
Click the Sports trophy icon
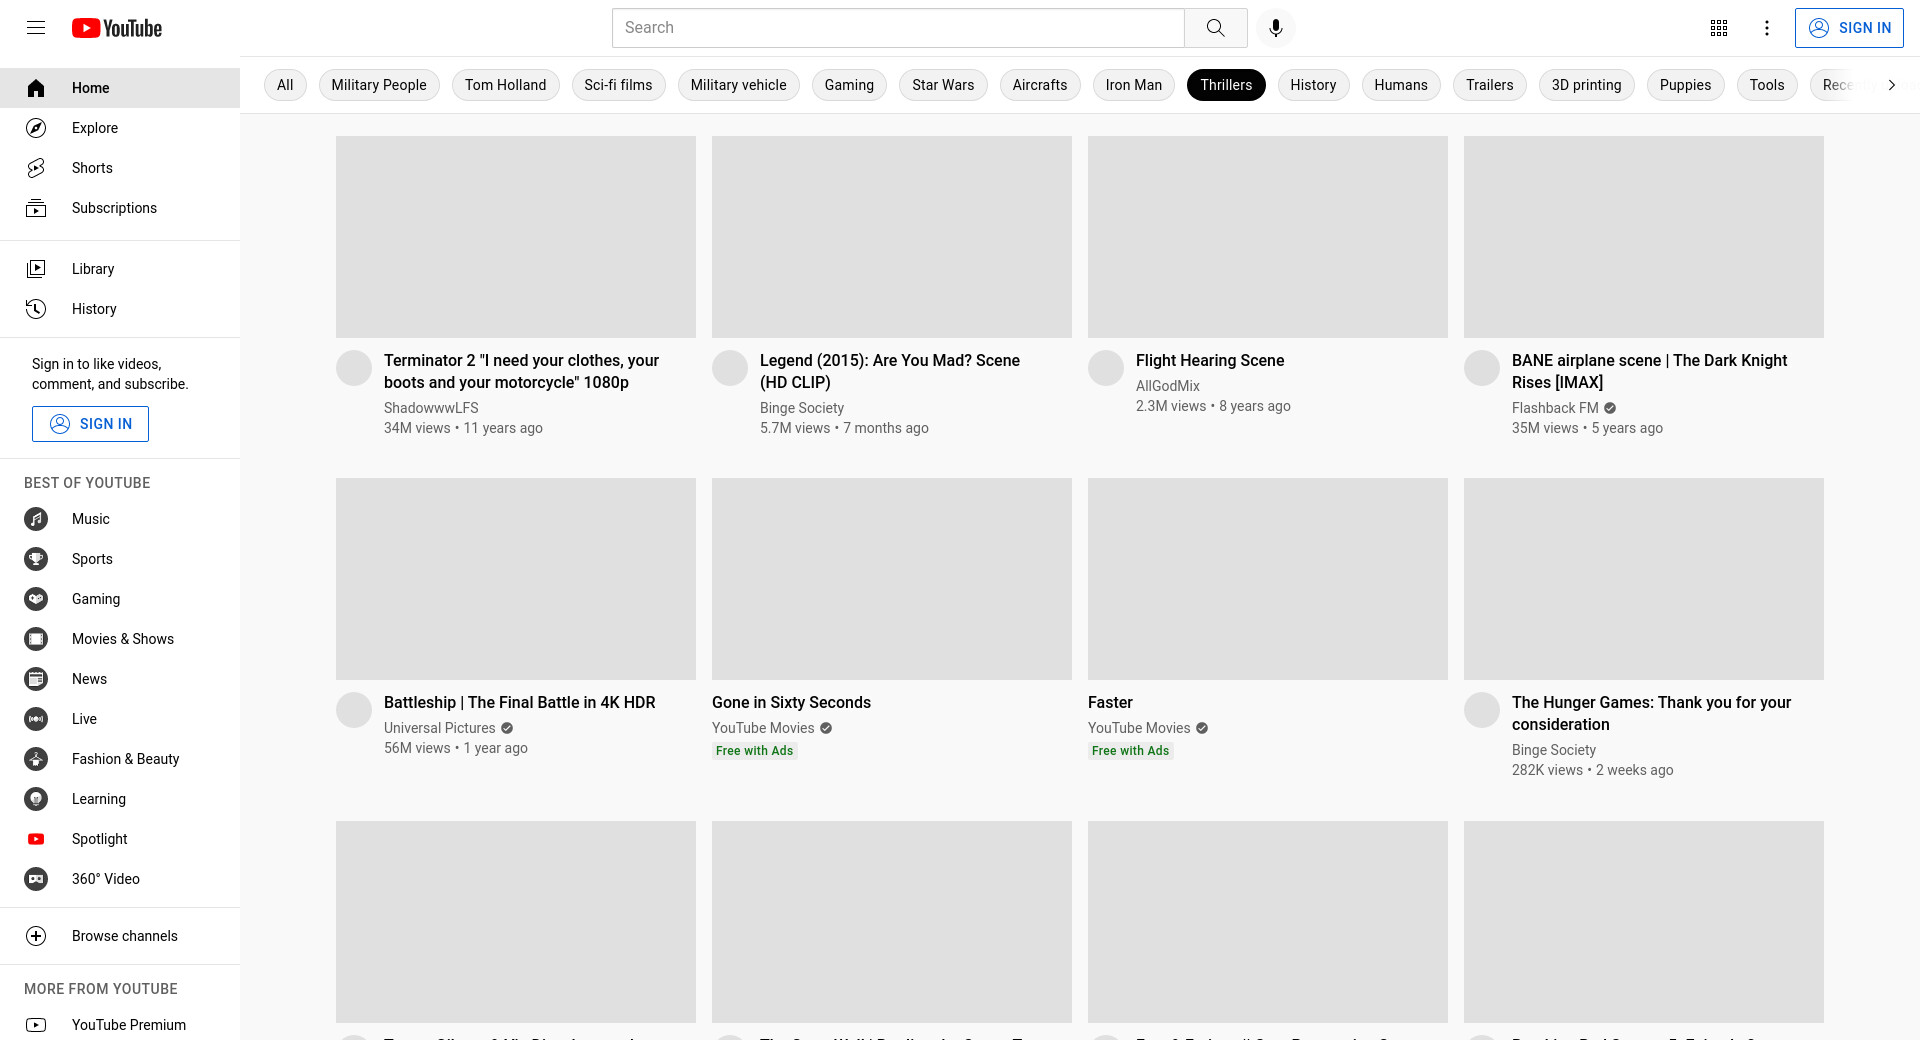(x=36, y=559)
